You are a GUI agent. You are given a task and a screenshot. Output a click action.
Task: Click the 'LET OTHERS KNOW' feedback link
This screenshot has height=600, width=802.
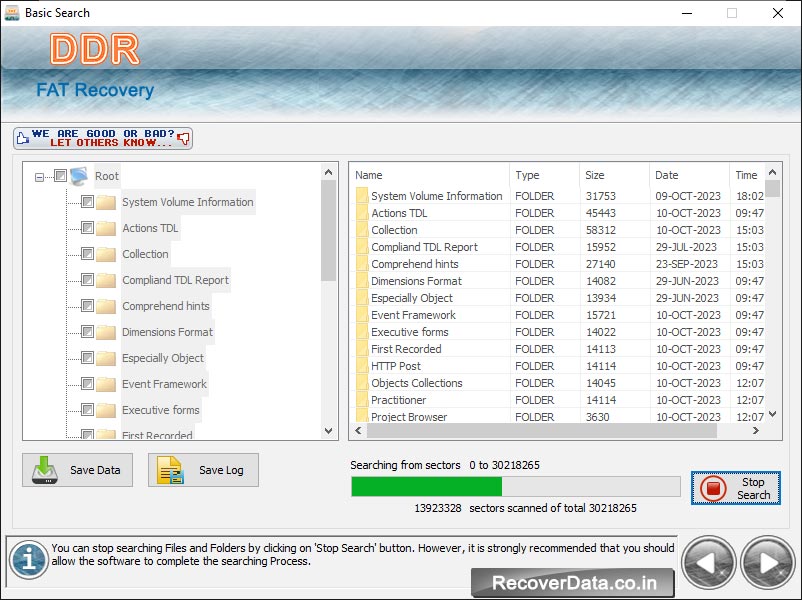coord(110,141)
